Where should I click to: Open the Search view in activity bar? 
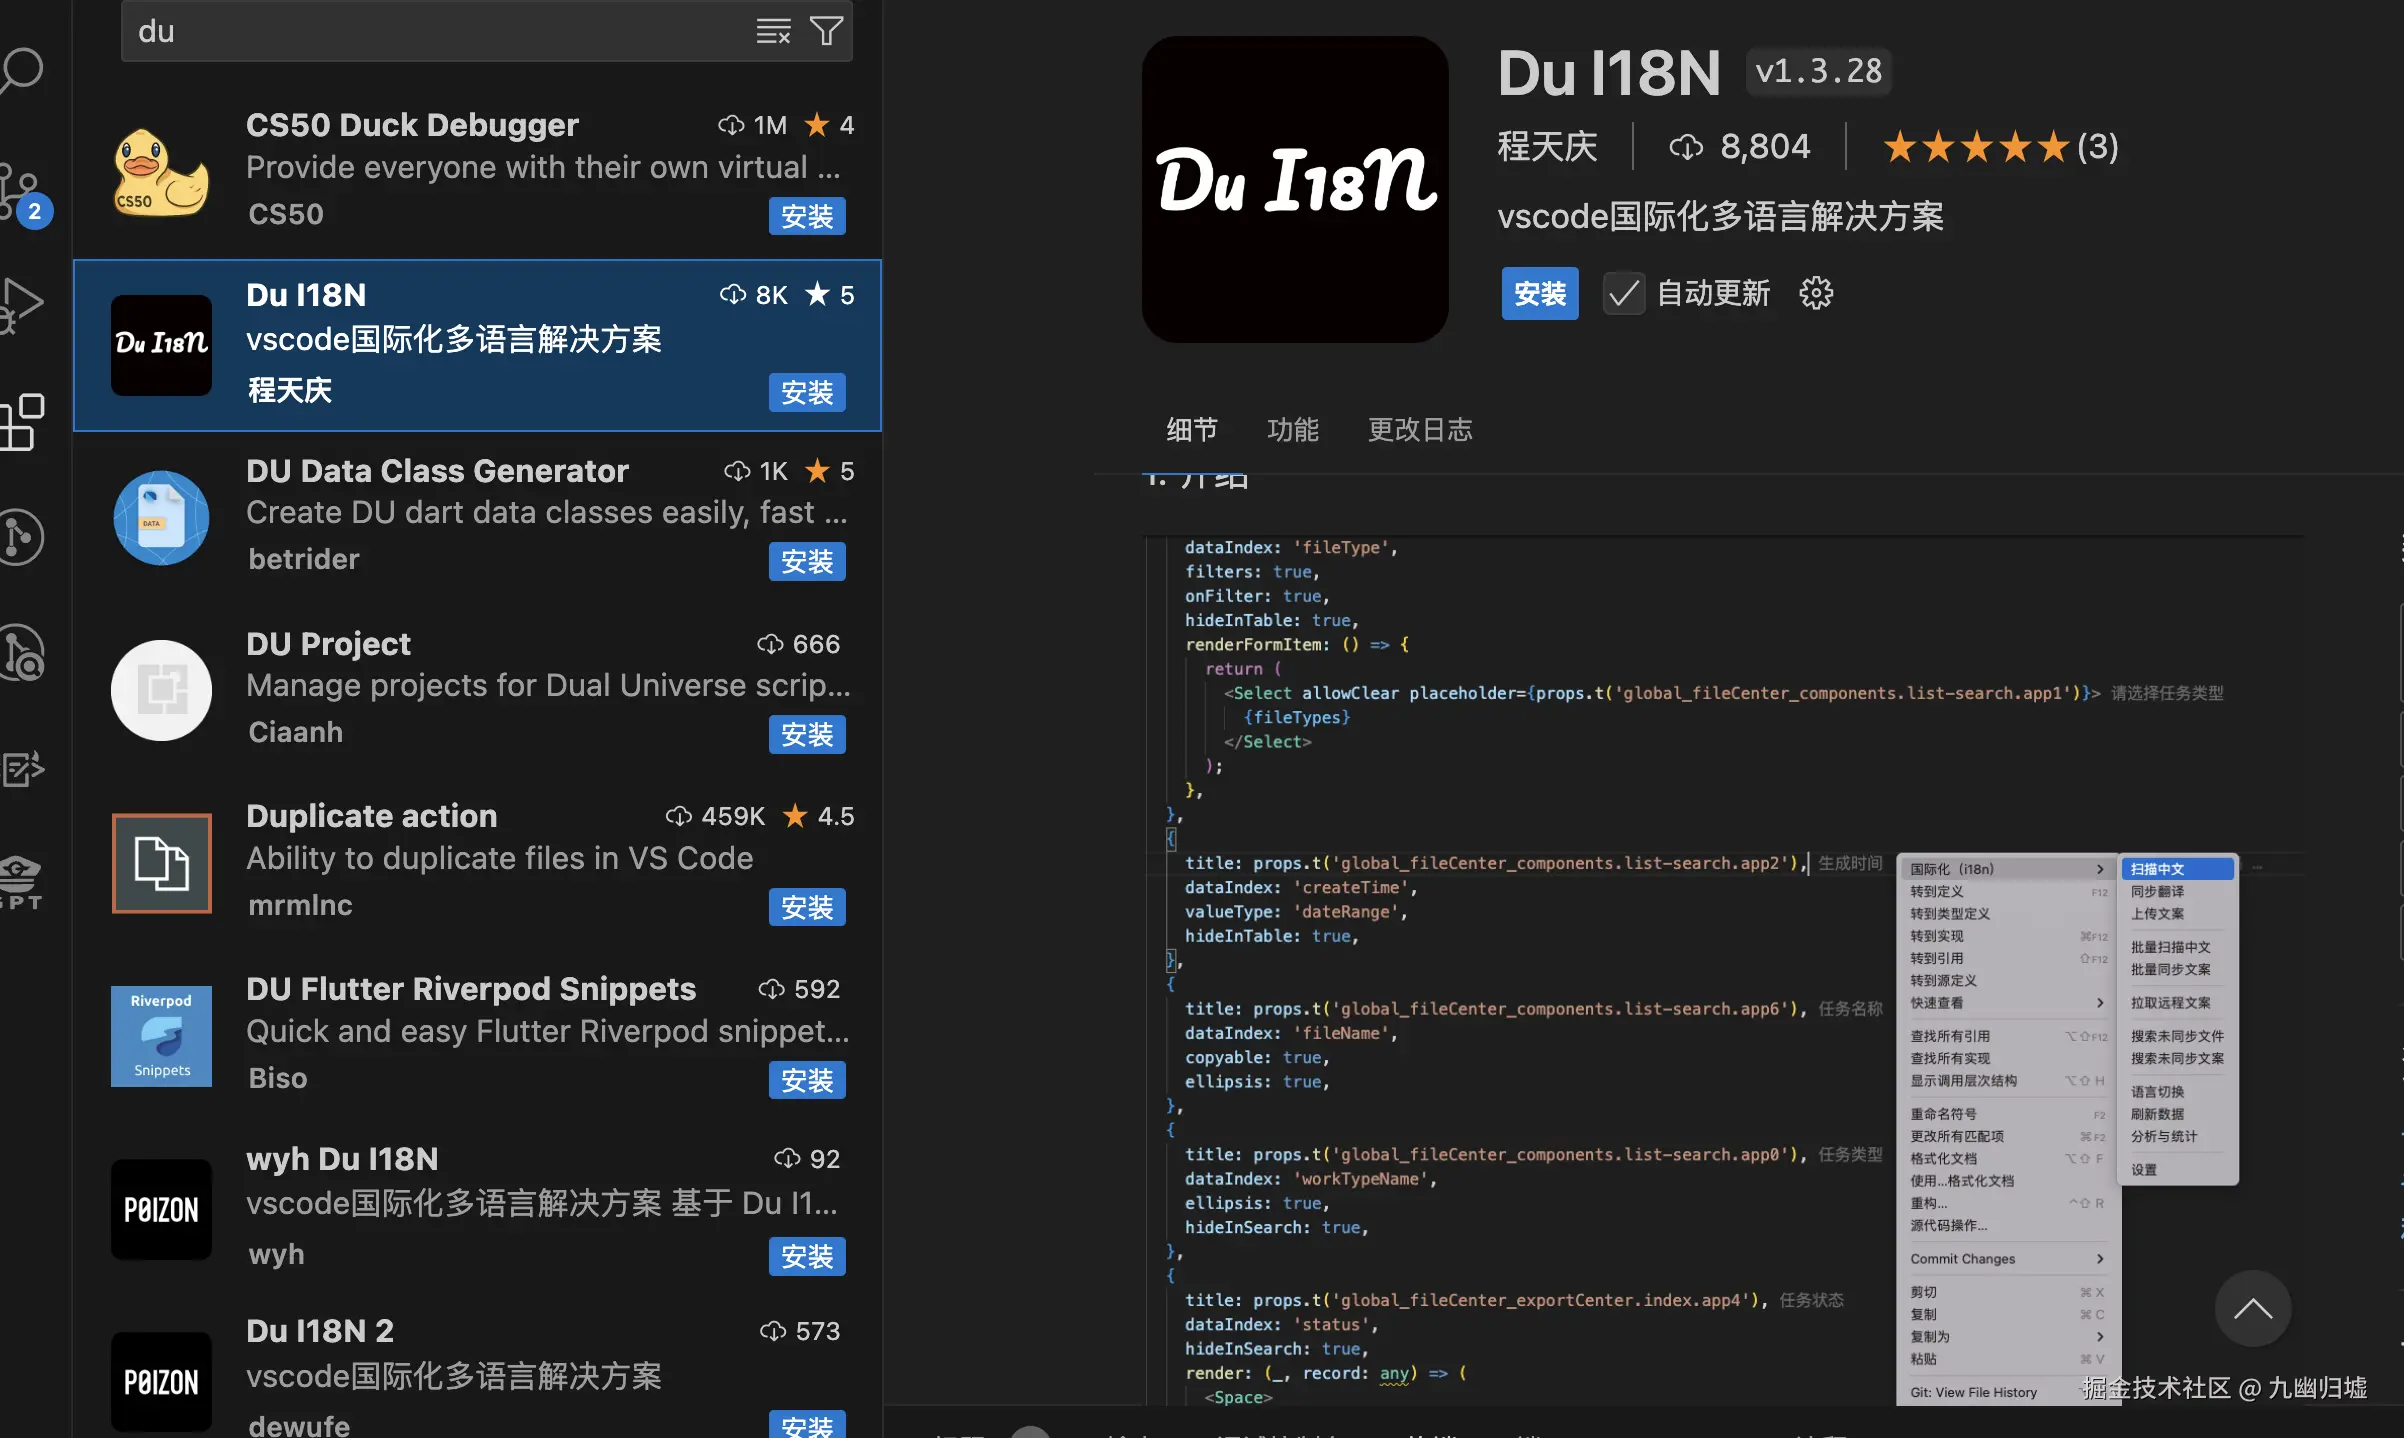click(x=22, y=70)
